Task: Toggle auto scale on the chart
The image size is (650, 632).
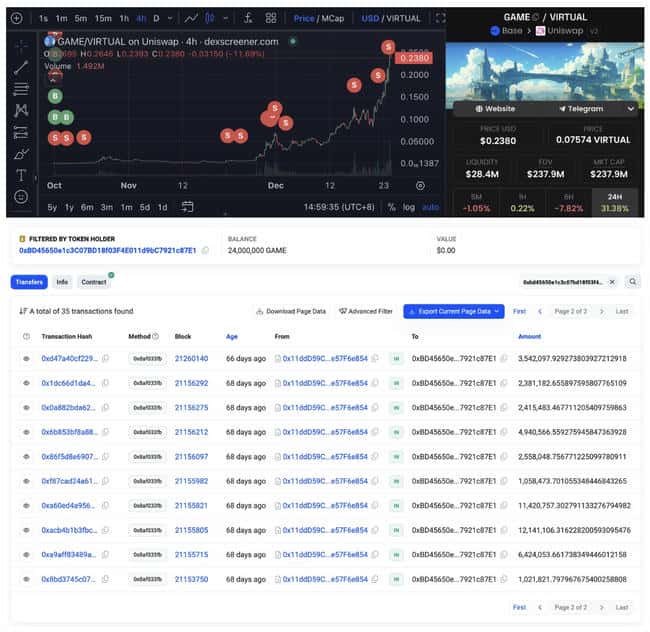Action: (430, 207)
